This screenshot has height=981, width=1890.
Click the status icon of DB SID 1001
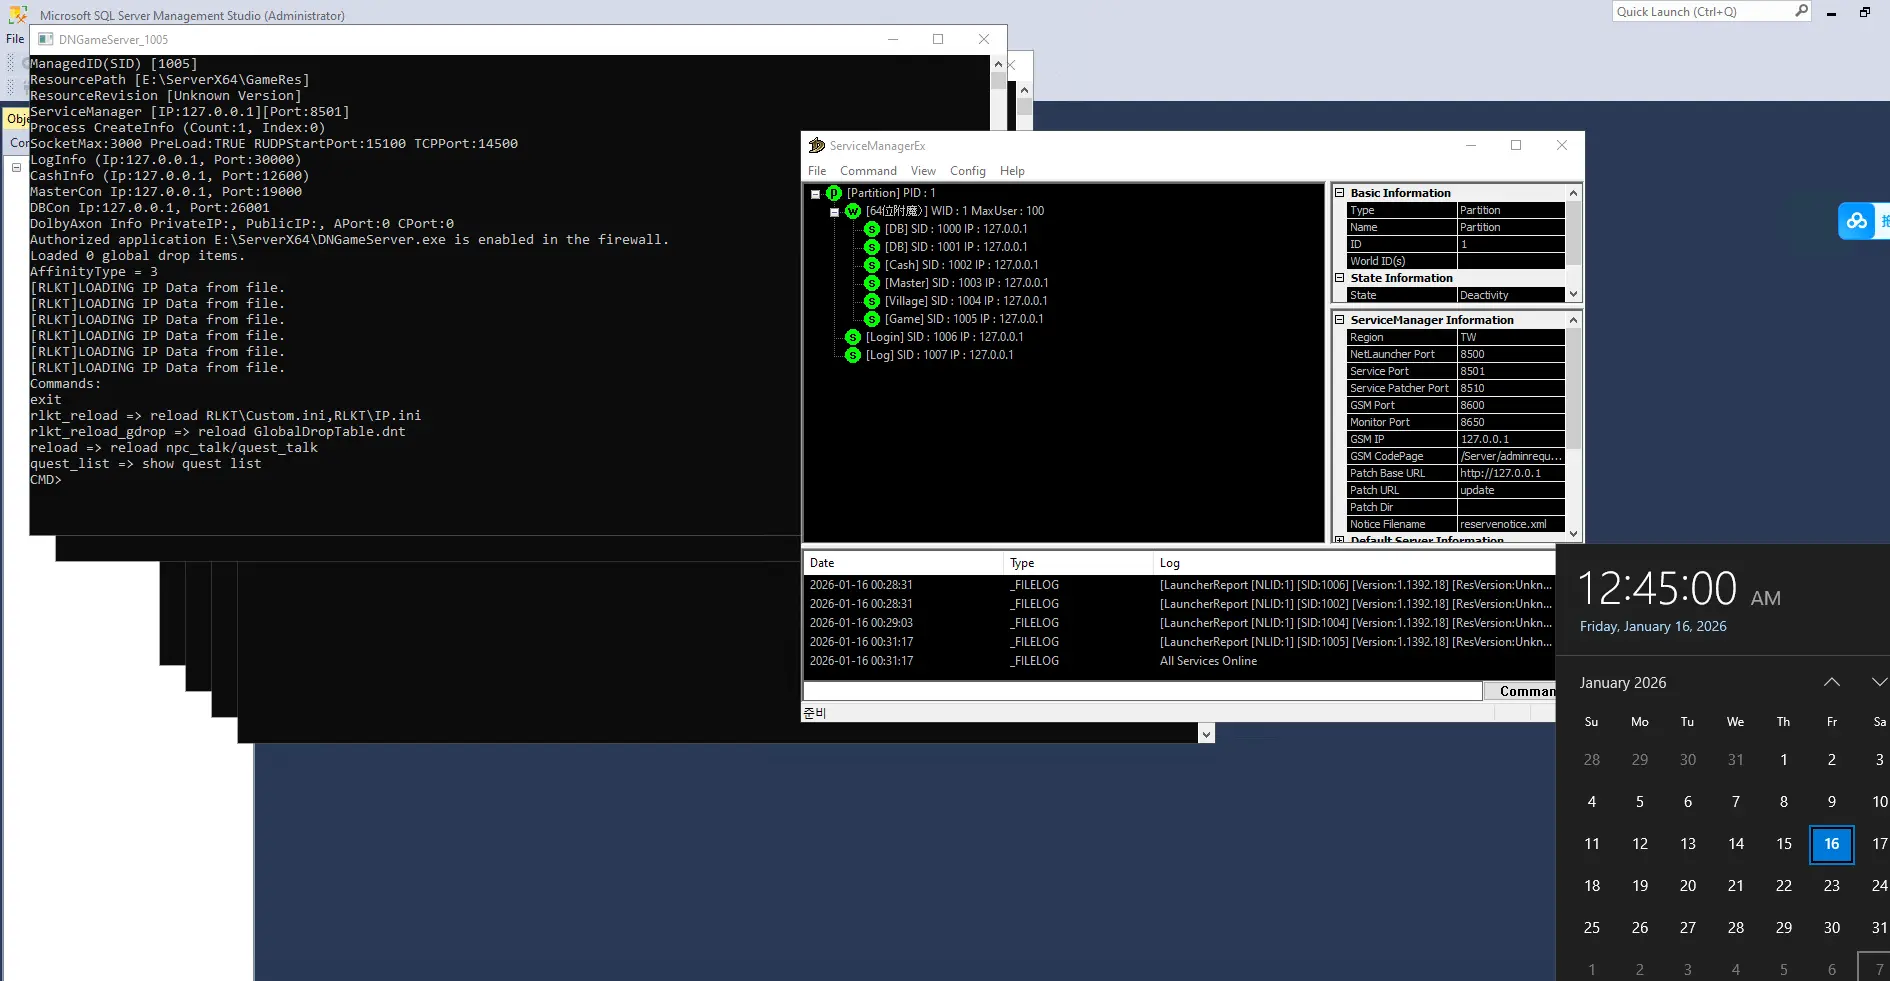click(x=872, y=247)
